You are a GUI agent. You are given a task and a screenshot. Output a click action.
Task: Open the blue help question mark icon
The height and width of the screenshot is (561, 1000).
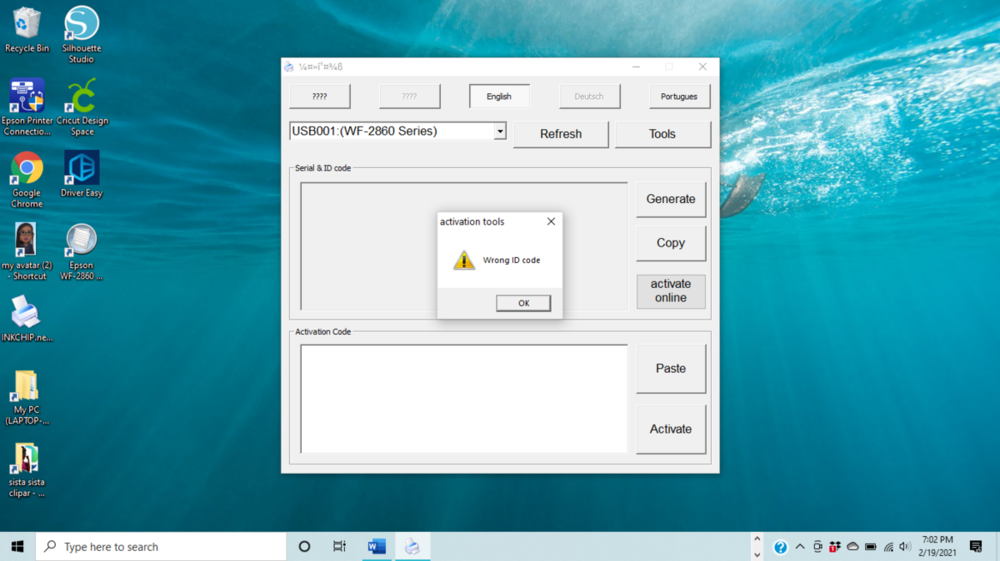coord(780,547)
